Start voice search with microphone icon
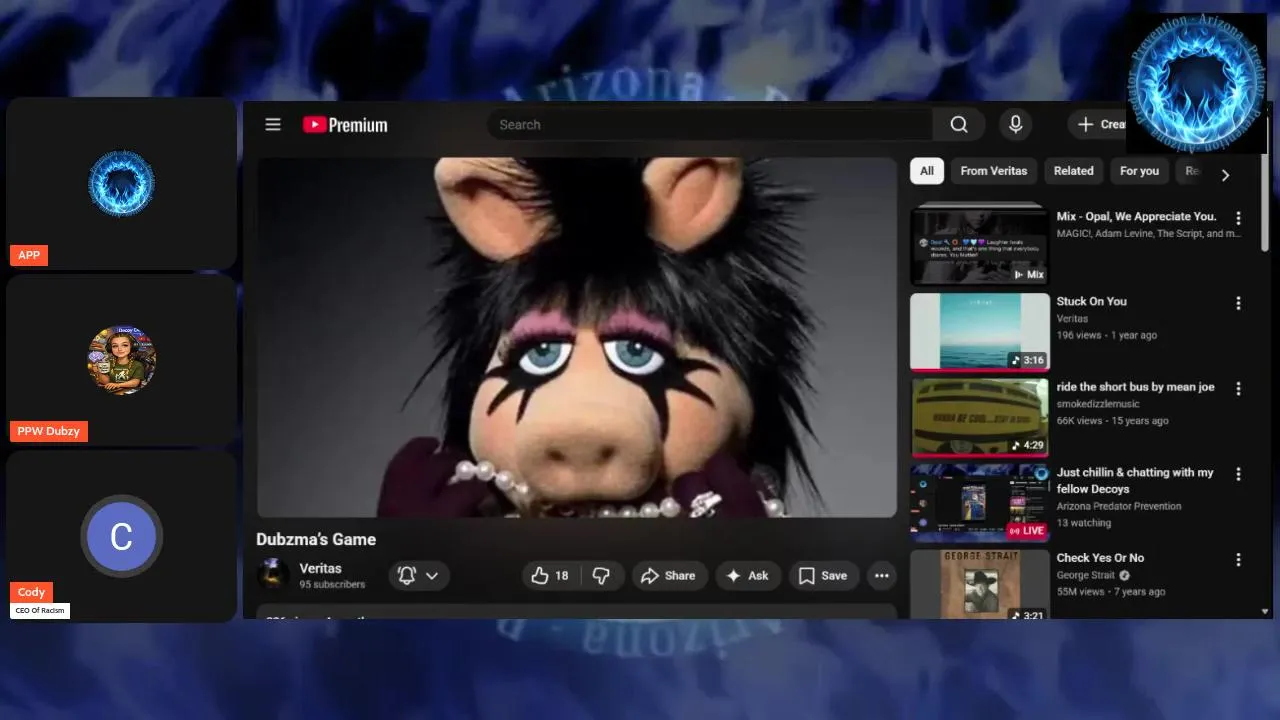 tap(1015, 124)
